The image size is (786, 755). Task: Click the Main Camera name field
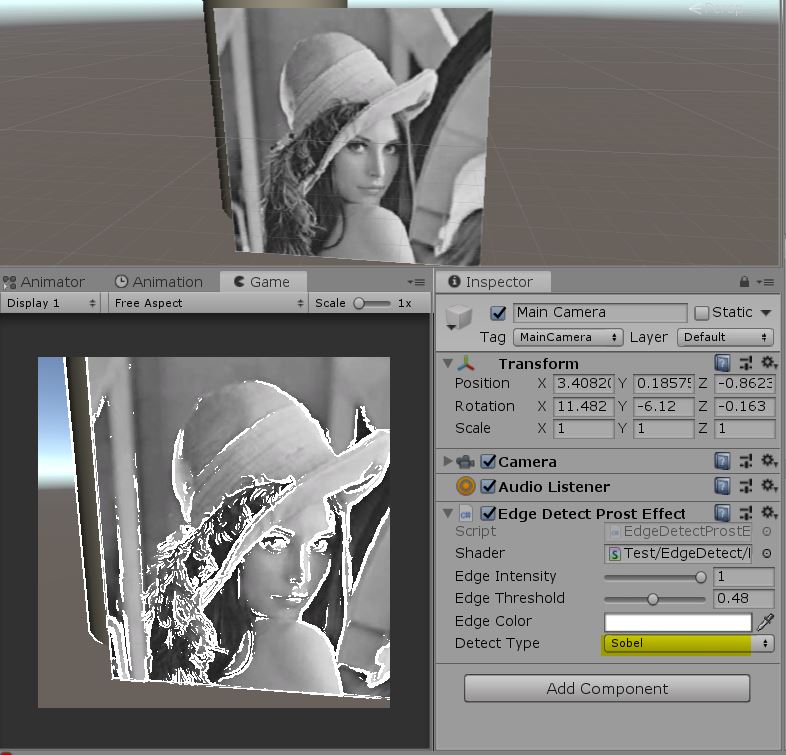tap(600, 312)
